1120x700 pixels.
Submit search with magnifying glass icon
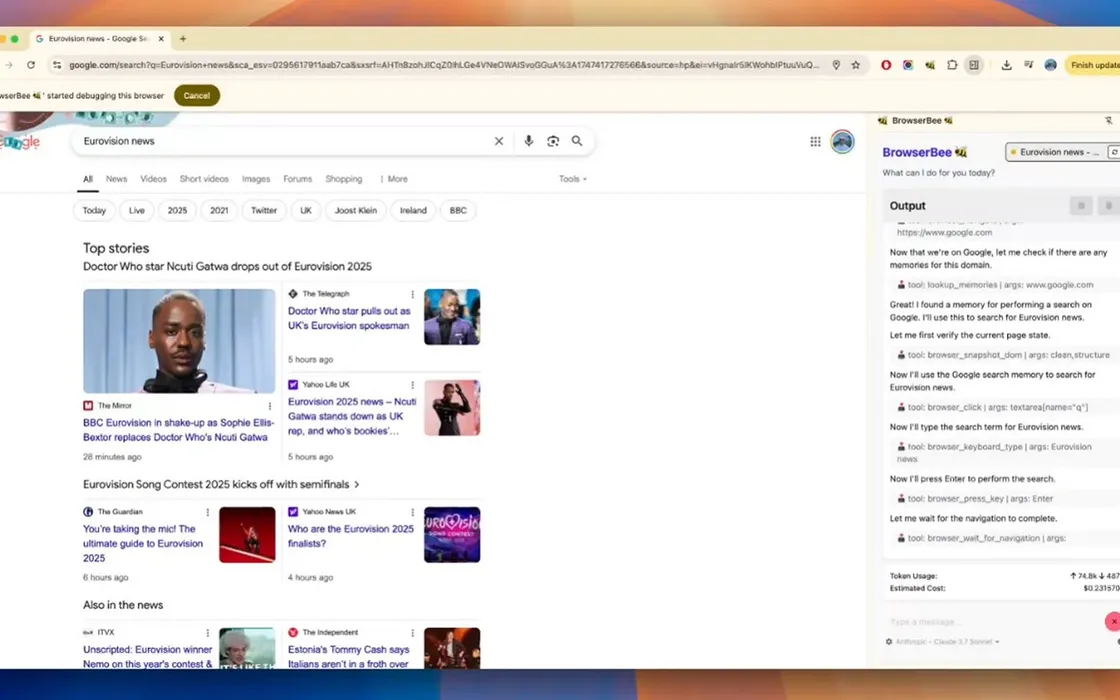point(577,141)
